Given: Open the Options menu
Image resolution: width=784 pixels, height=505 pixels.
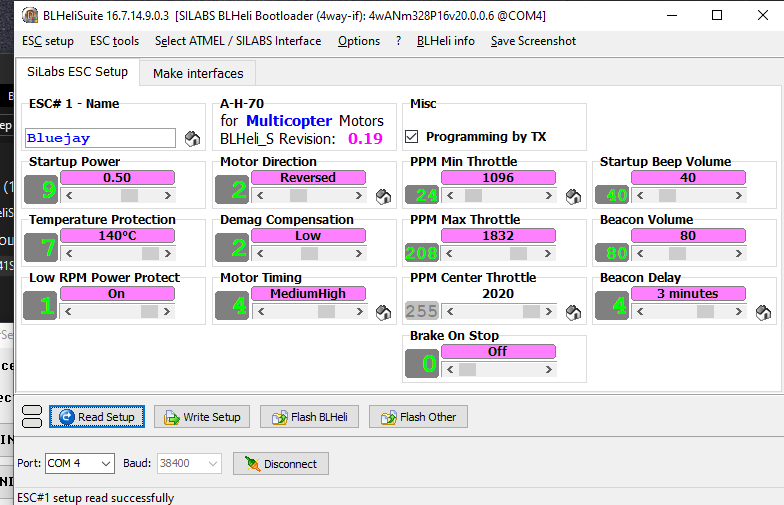Looking at the screenshot, I should coord(359,41).
